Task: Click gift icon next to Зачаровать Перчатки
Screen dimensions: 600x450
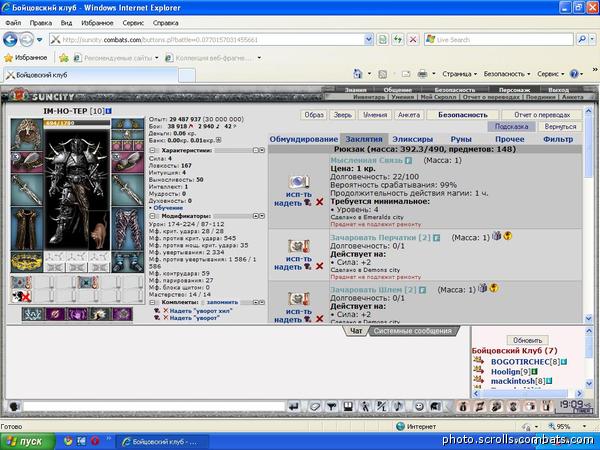Action: [x=497, y=236]
